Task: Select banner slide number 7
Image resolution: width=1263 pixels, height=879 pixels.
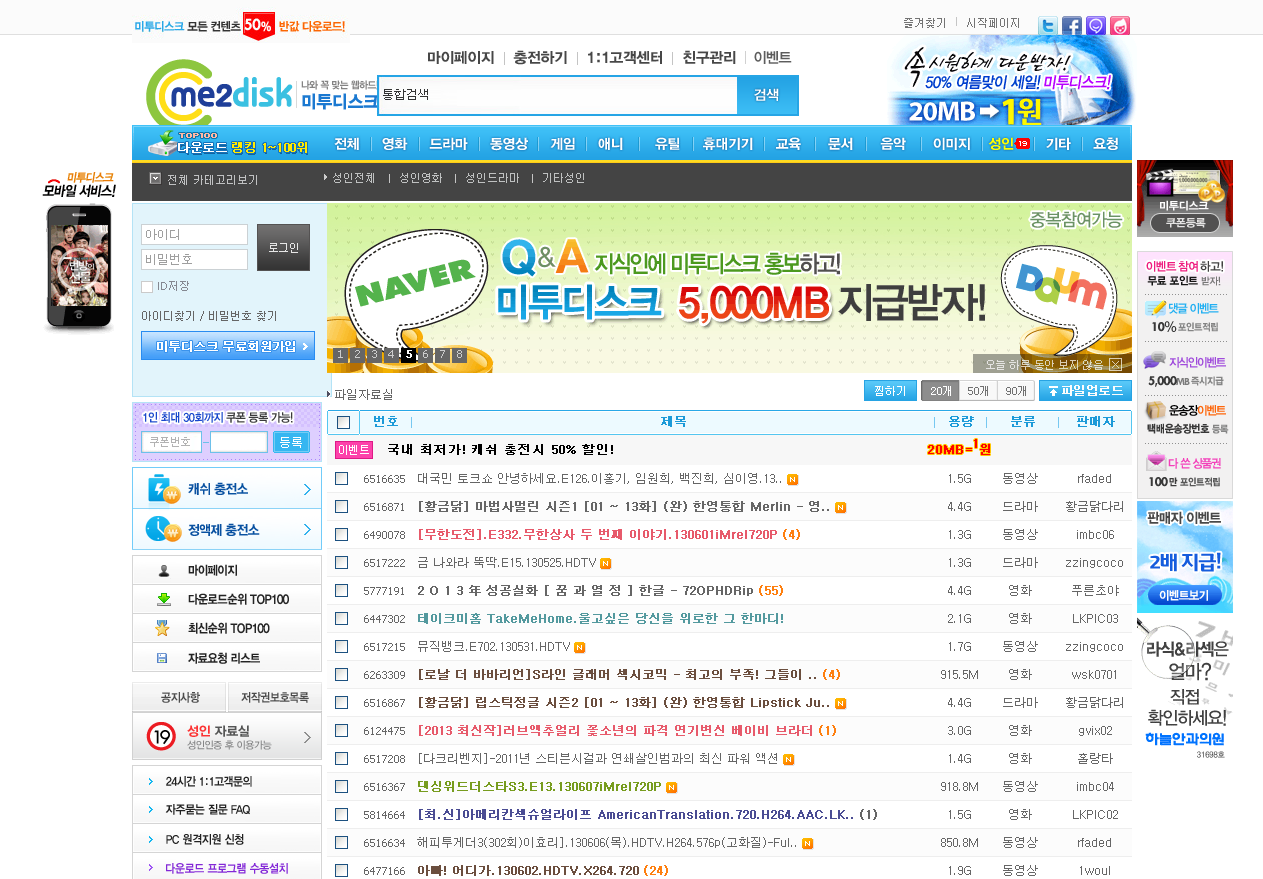Action: coord(442,355)
